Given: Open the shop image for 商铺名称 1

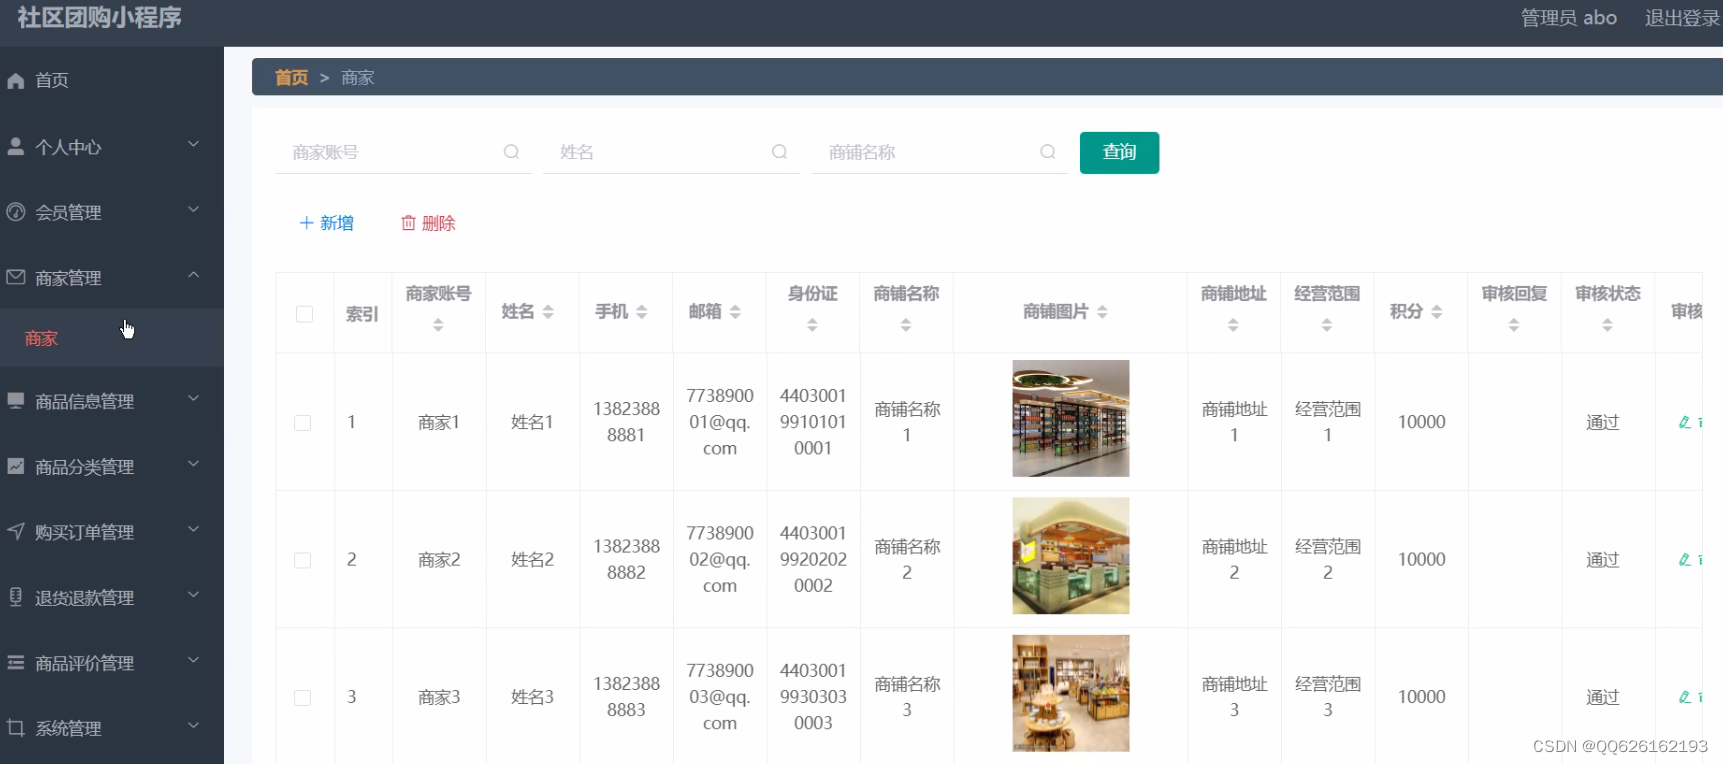Looking at the screenshot, I should [x=1070, y=418].
